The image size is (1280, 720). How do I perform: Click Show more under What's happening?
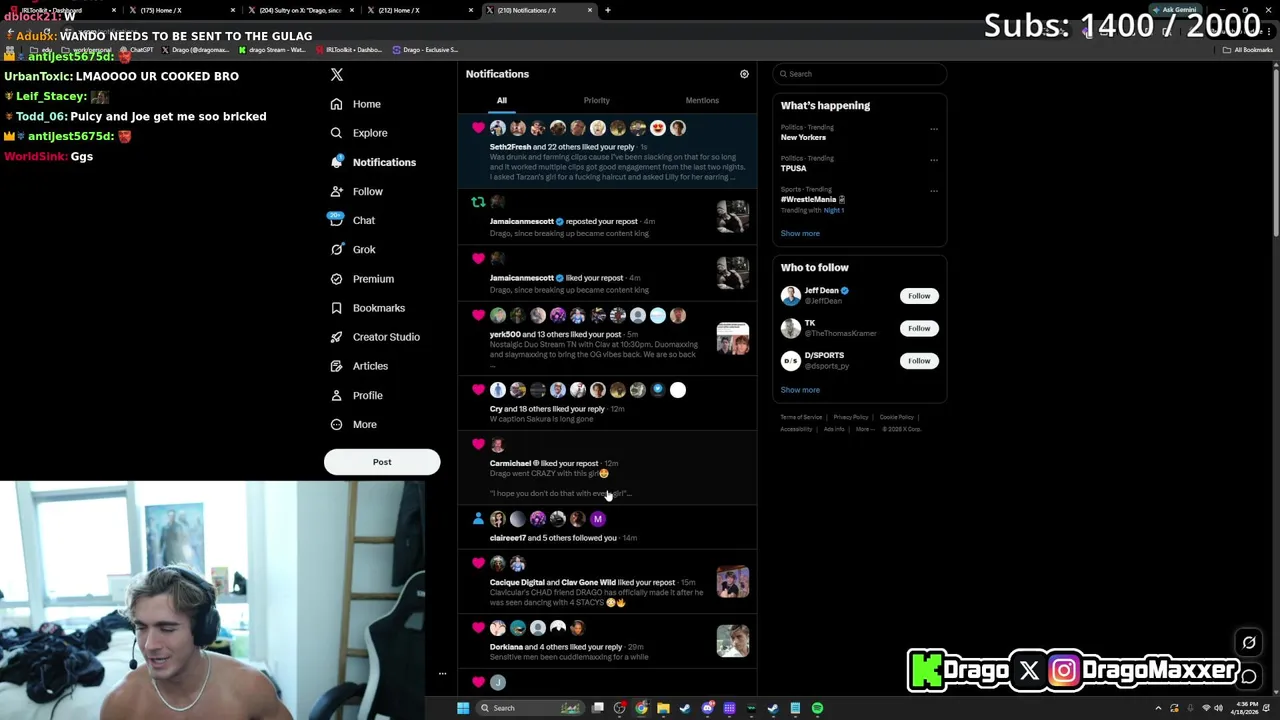[800, 233]
